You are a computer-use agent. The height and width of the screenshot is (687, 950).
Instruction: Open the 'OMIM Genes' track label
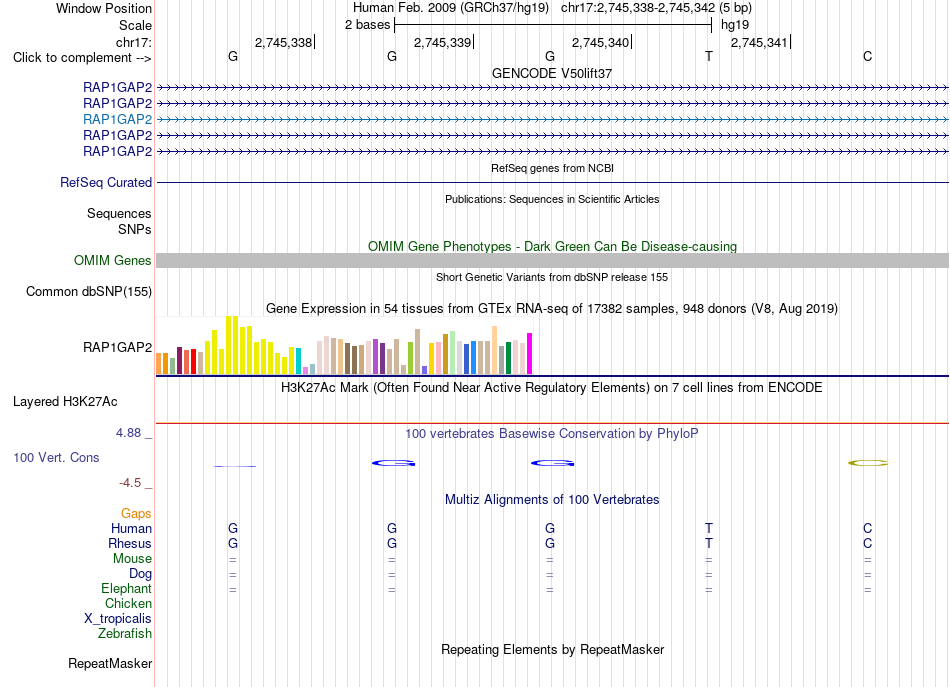click(x=113, y=261)
